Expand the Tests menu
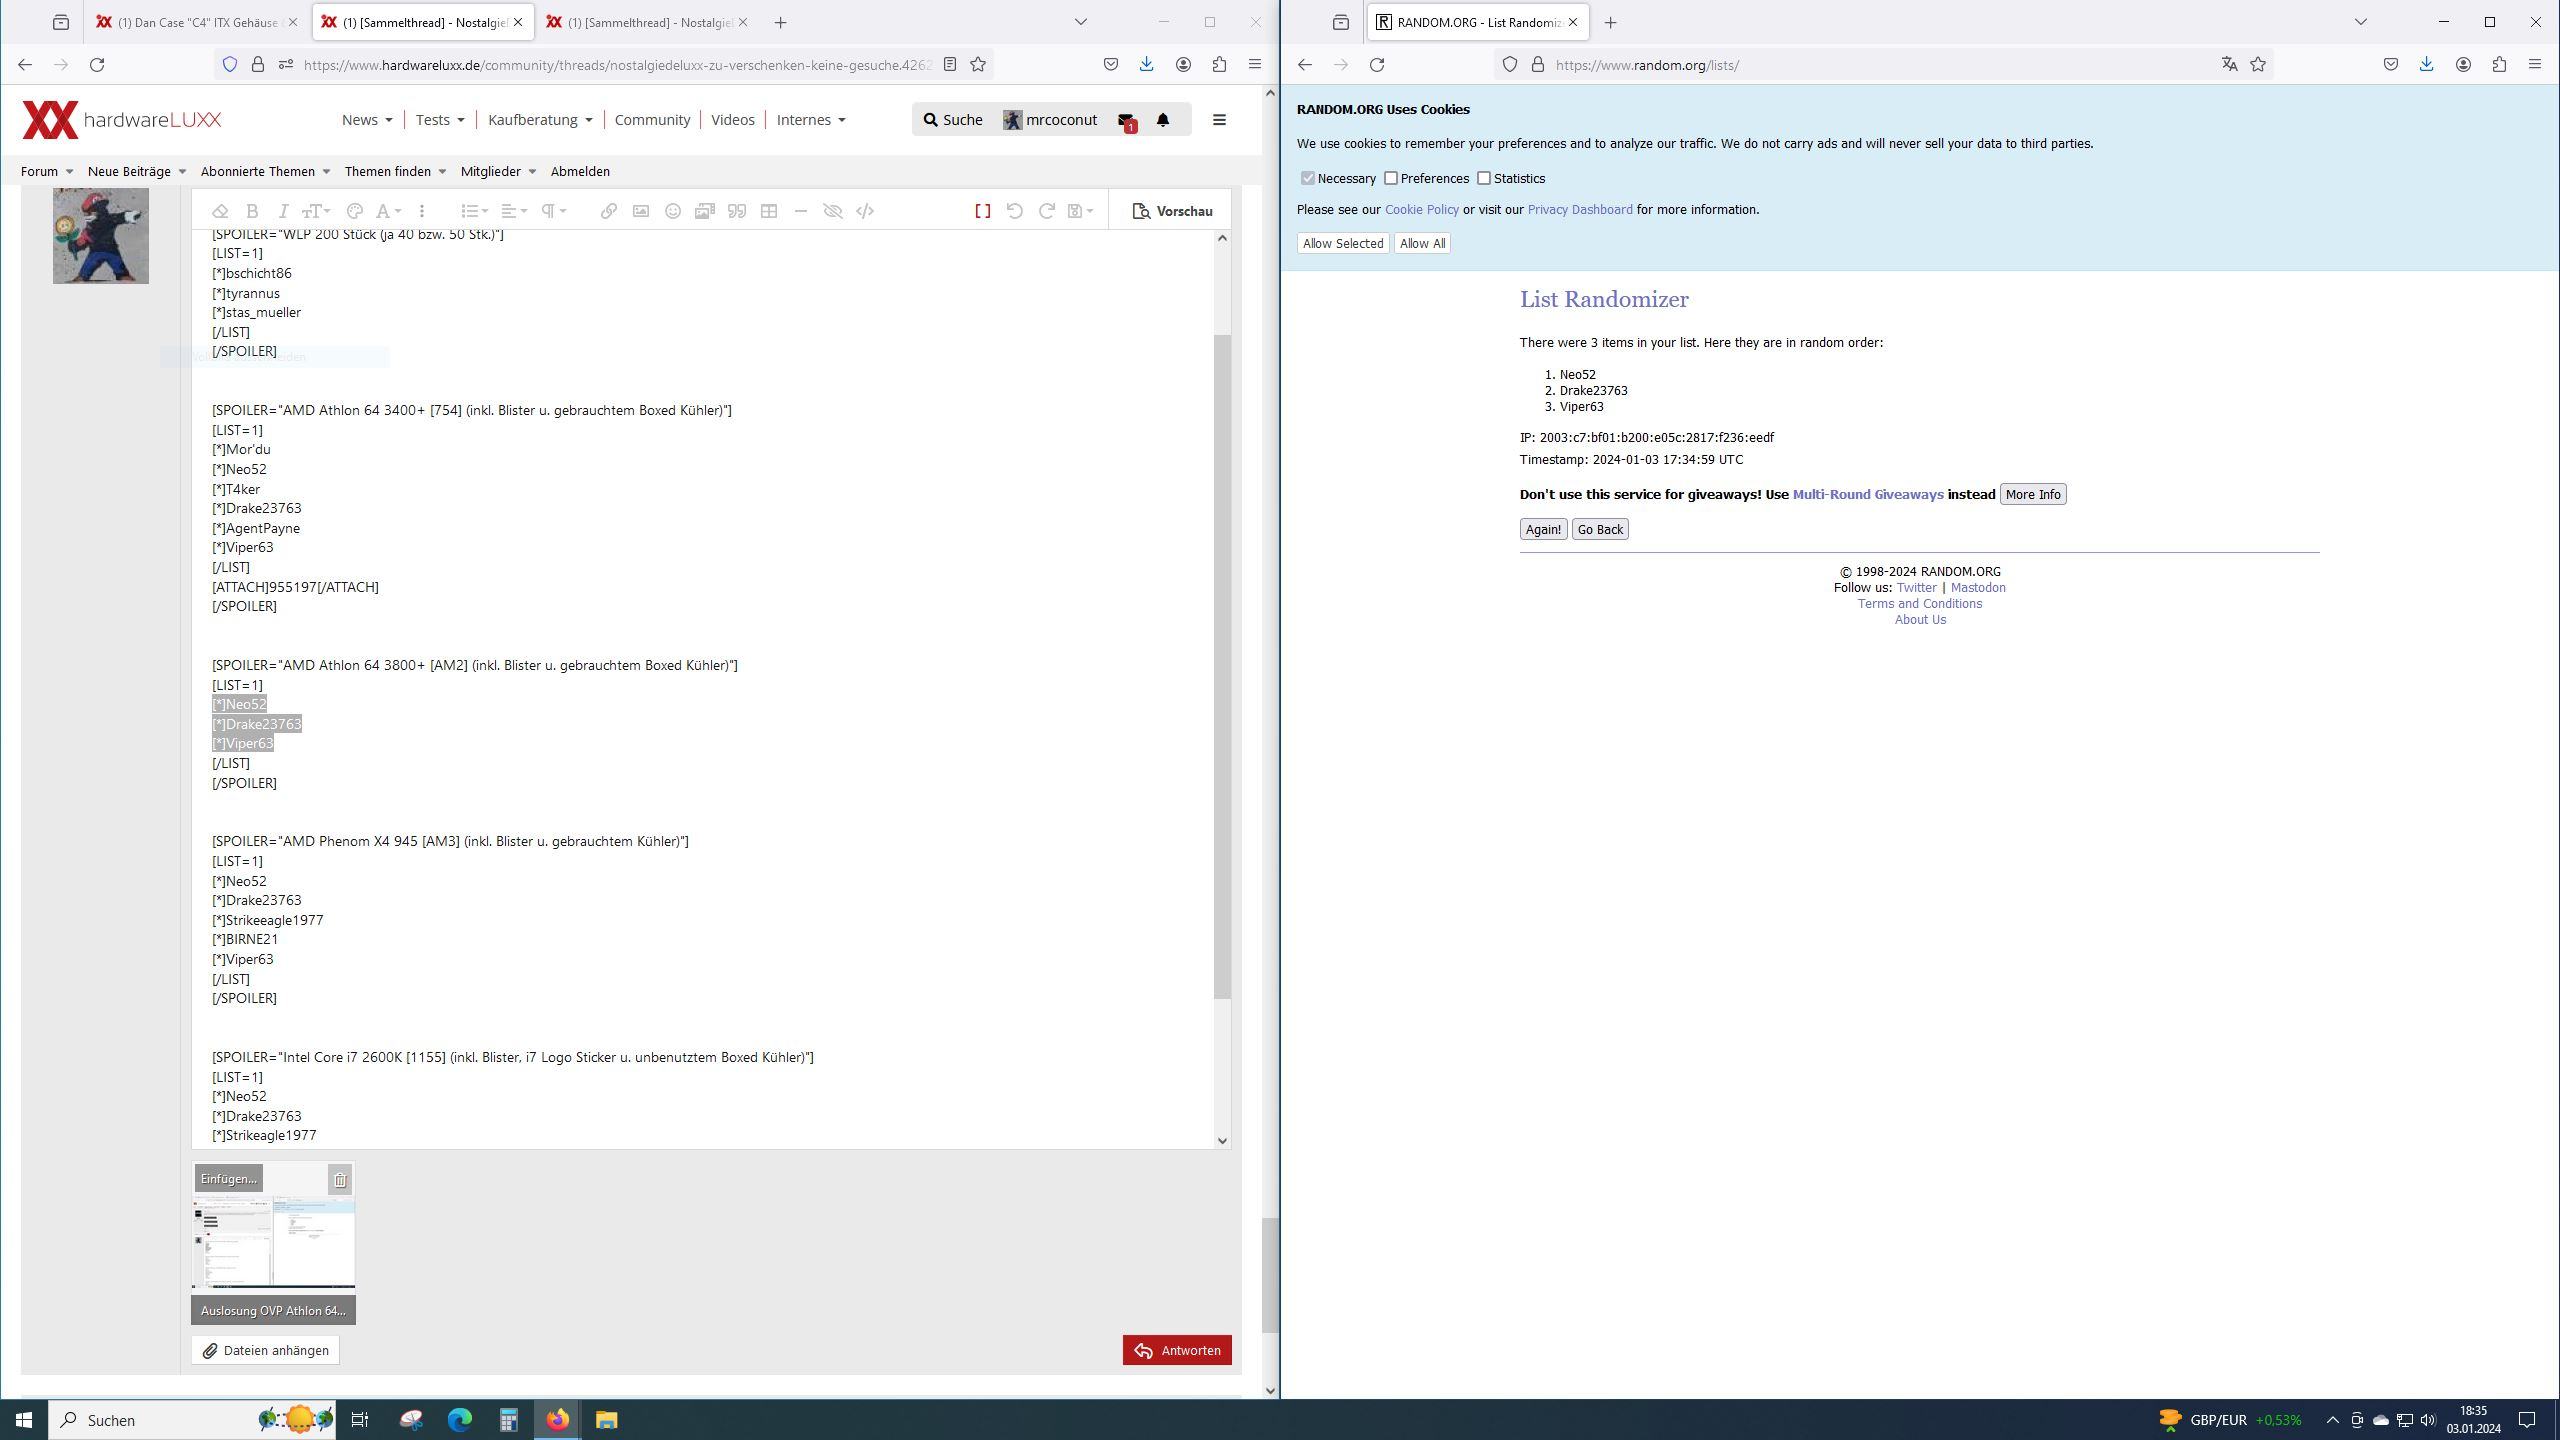Viewport: 2560px width, 1440px height. (x=440, y=119)
